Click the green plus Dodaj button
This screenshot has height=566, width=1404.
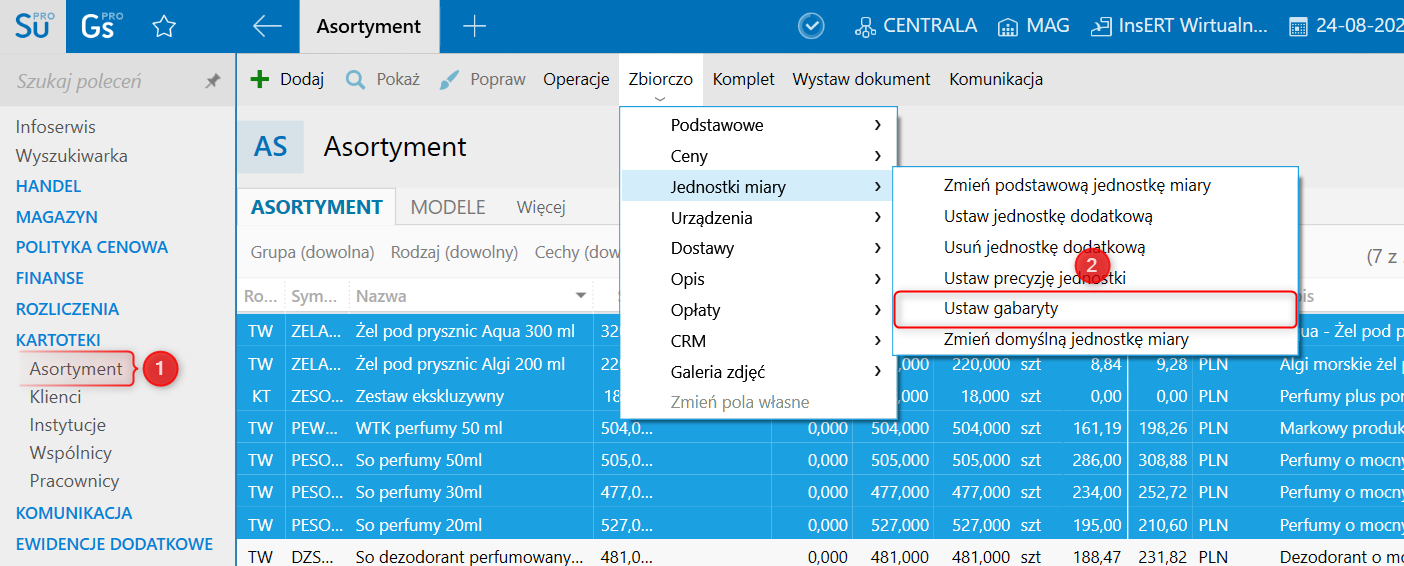click(x=289, y=79)
